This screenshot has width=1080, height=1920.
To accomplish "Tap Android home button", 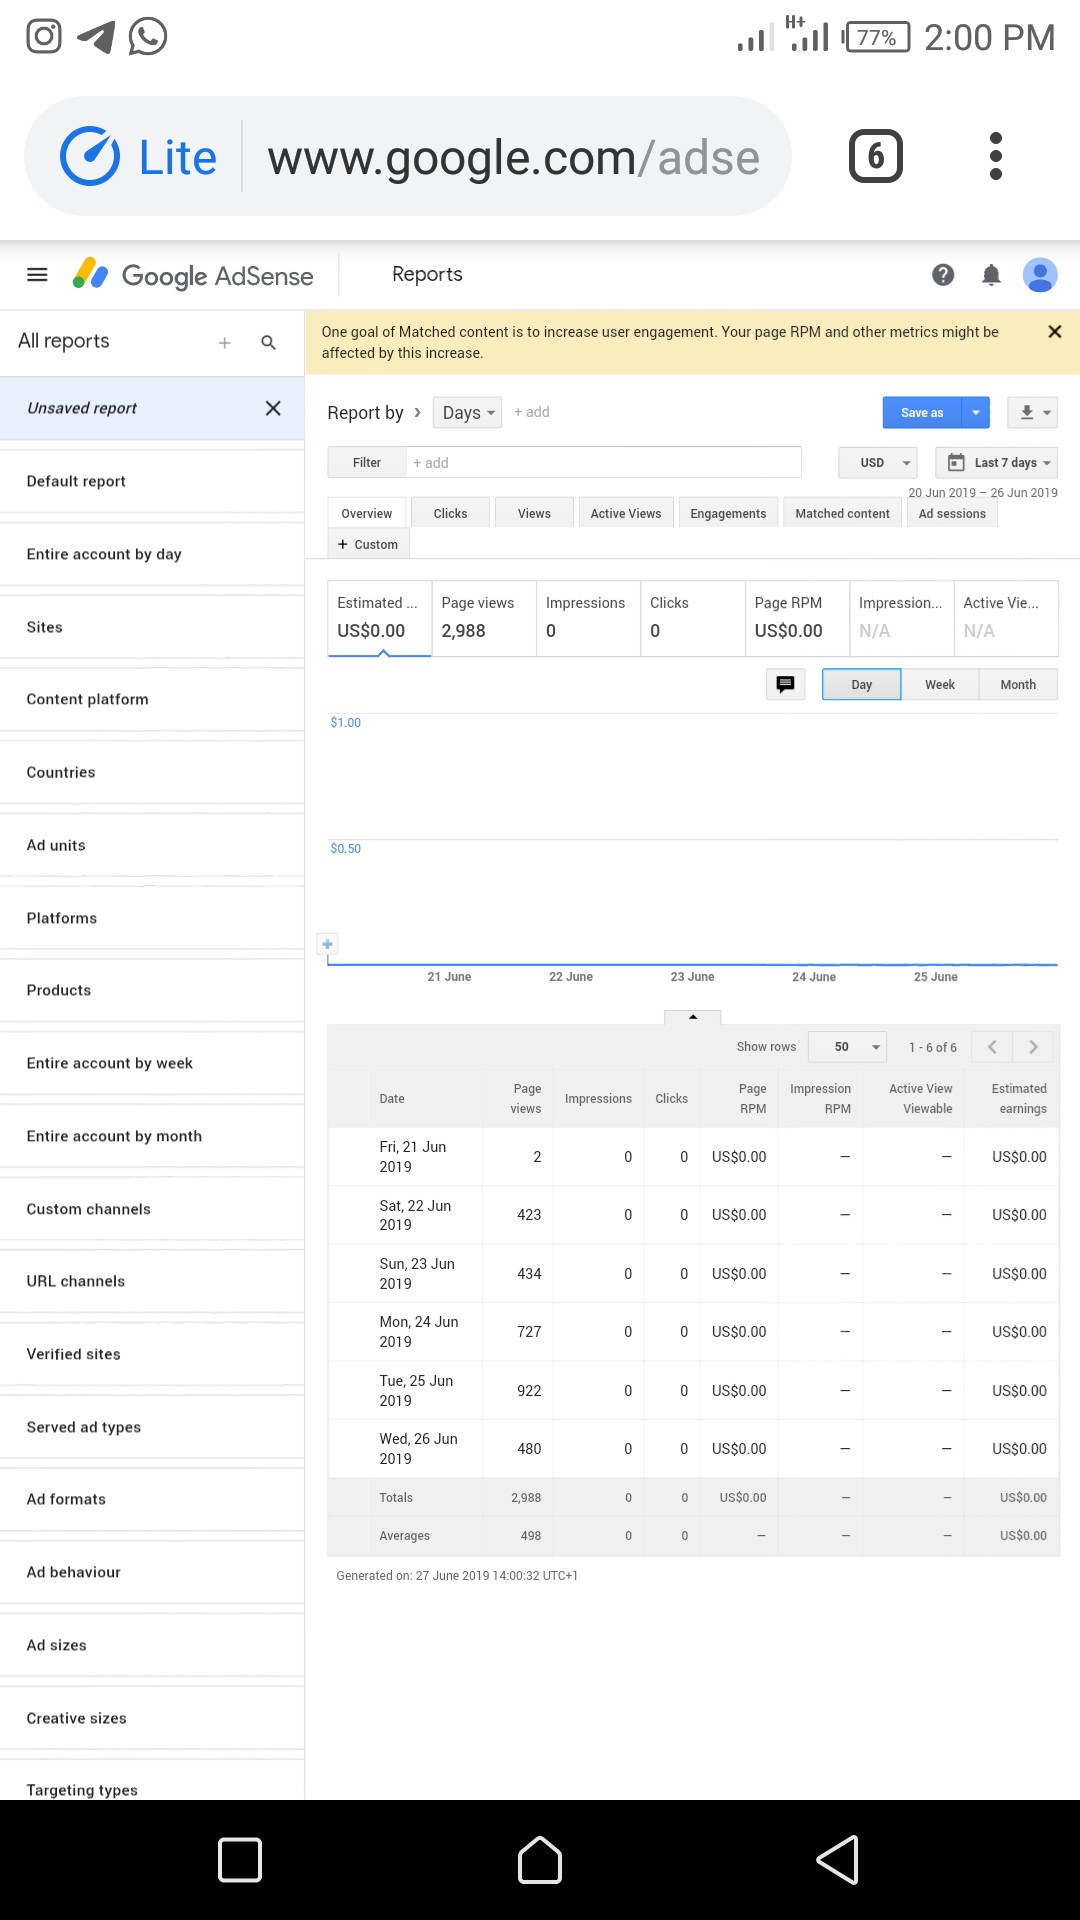I will point(540,1860).
